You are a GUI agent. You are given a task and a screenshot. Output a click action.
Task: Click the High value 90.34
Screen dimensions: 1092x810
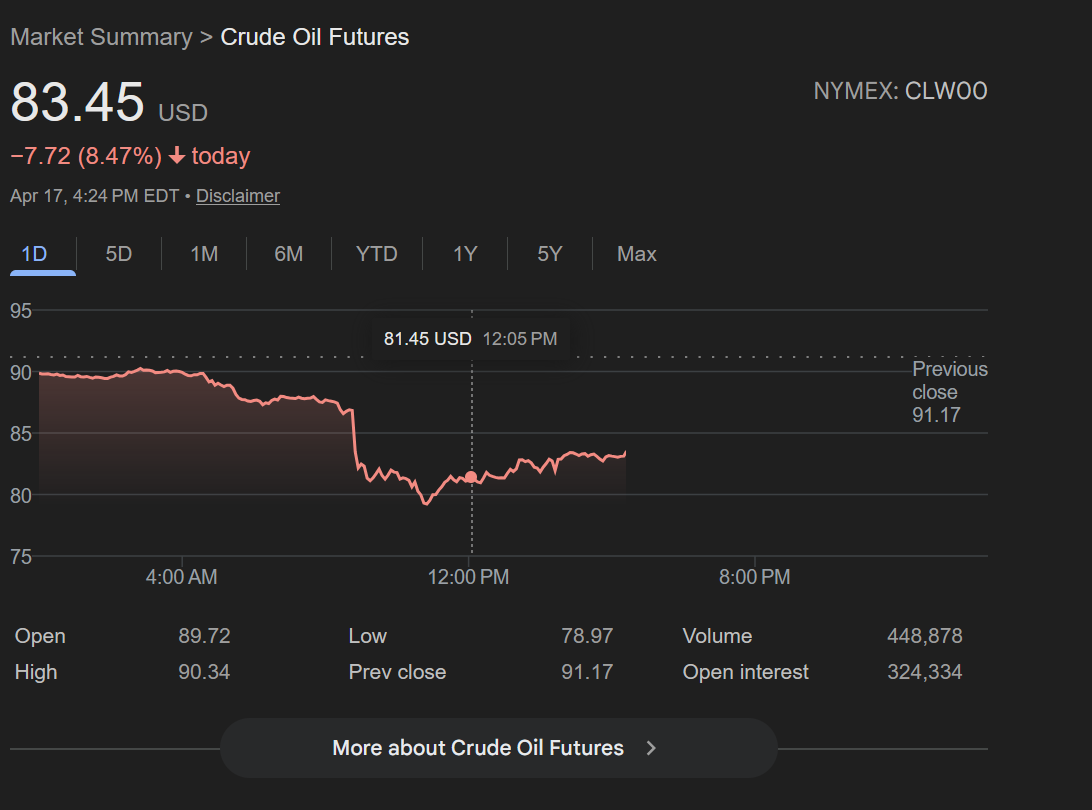pyautogui.click(x=204, y=672)
